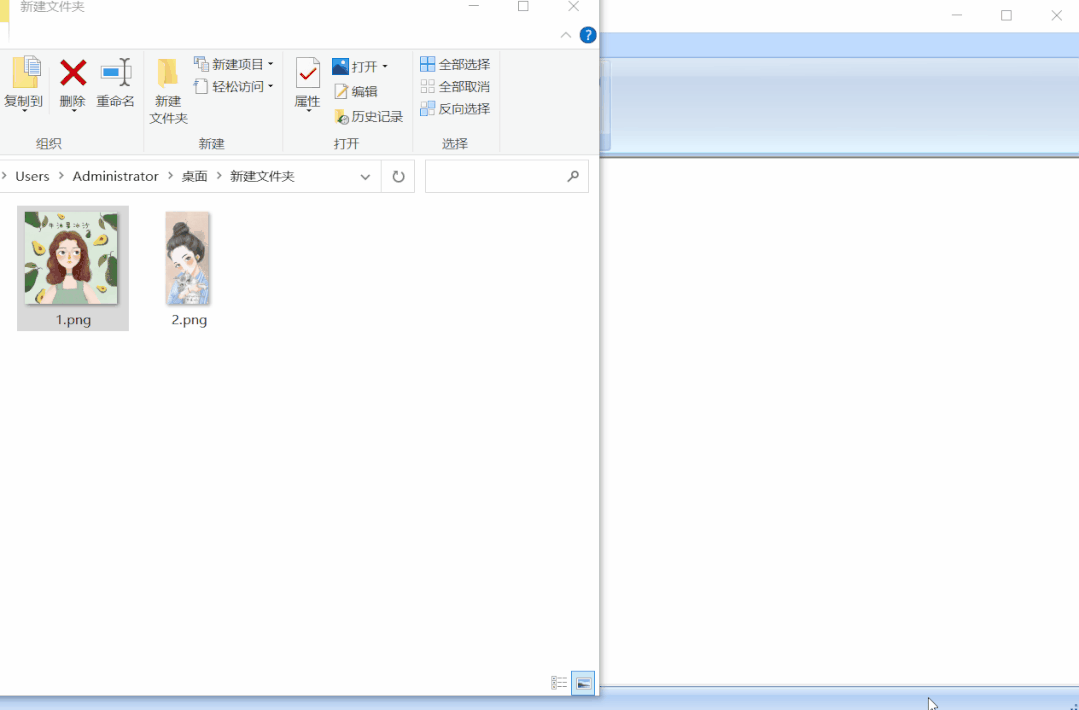Expand the New item dropdown

[x=270, y=64]
